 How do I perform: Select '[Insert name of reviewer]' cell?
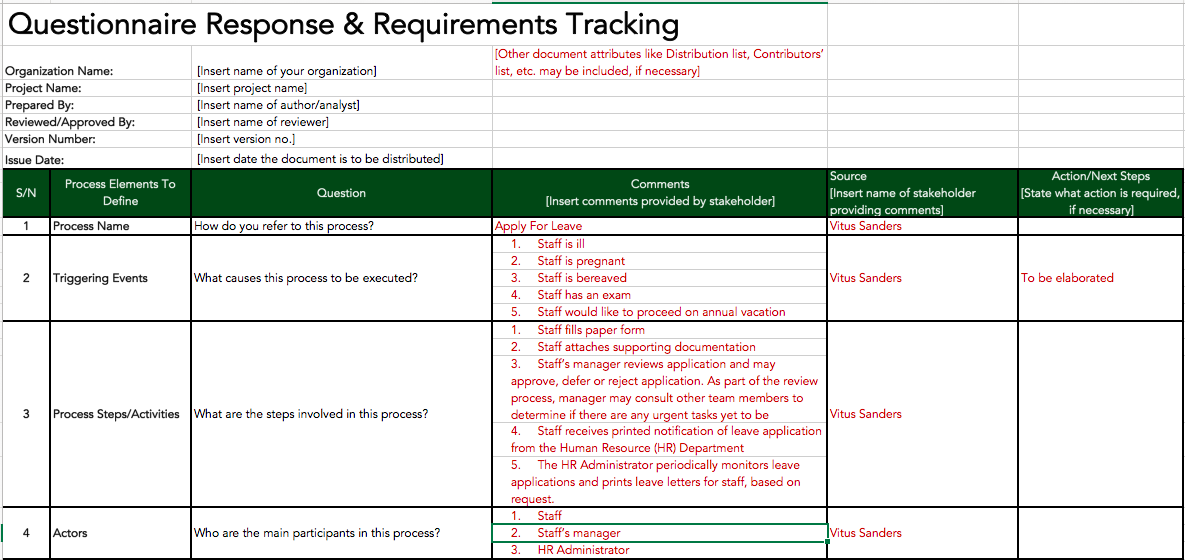[342, 122]
